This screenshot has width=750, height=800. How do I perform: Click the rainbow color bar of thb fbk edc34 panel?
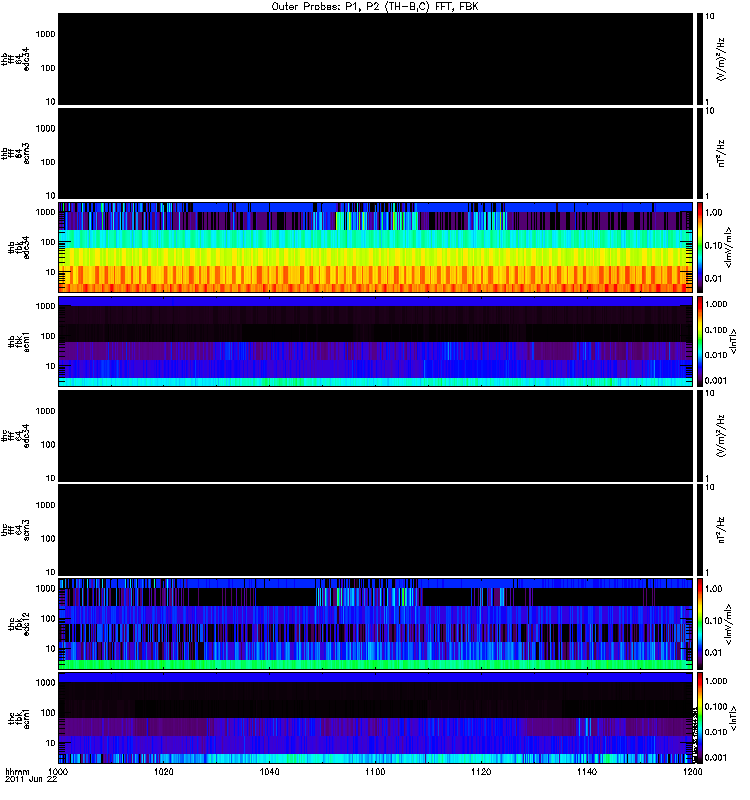[700, 247]
